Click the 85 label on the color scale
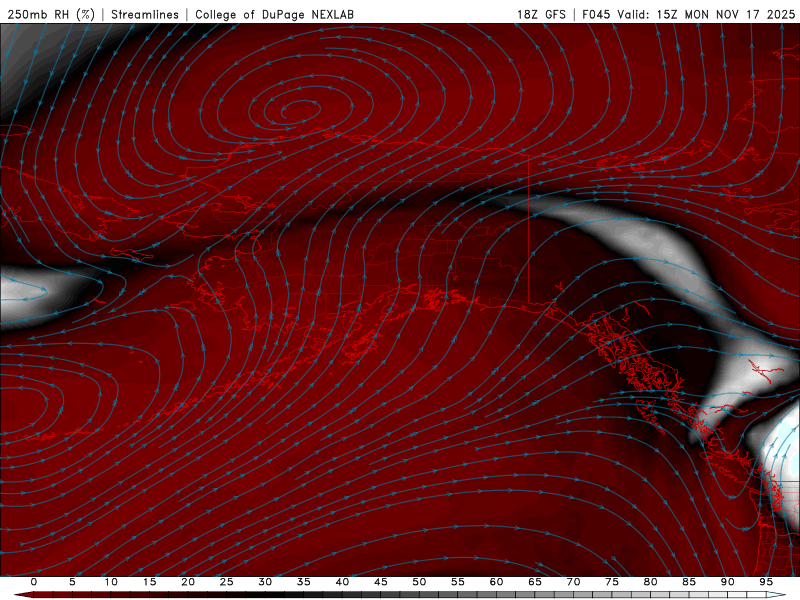This screenshot has height=600, width=800. (689, 582)
